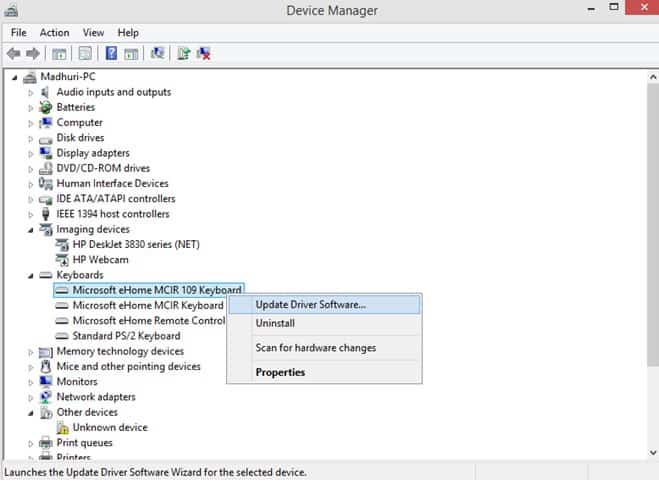Click the Network adapters category icon
This screenshot has height=482, width=659.
pos(45,397)
